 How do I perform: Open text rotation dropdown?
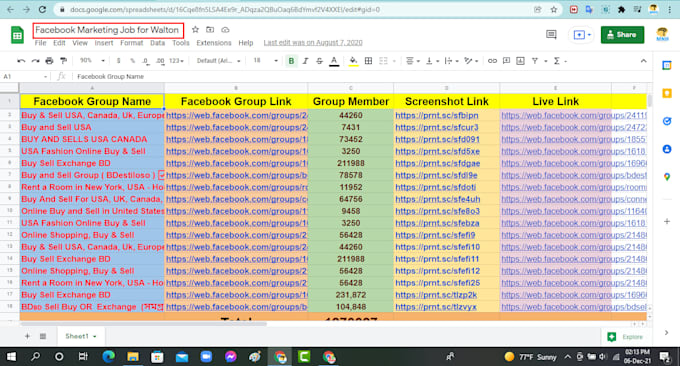tap(471, 61)
